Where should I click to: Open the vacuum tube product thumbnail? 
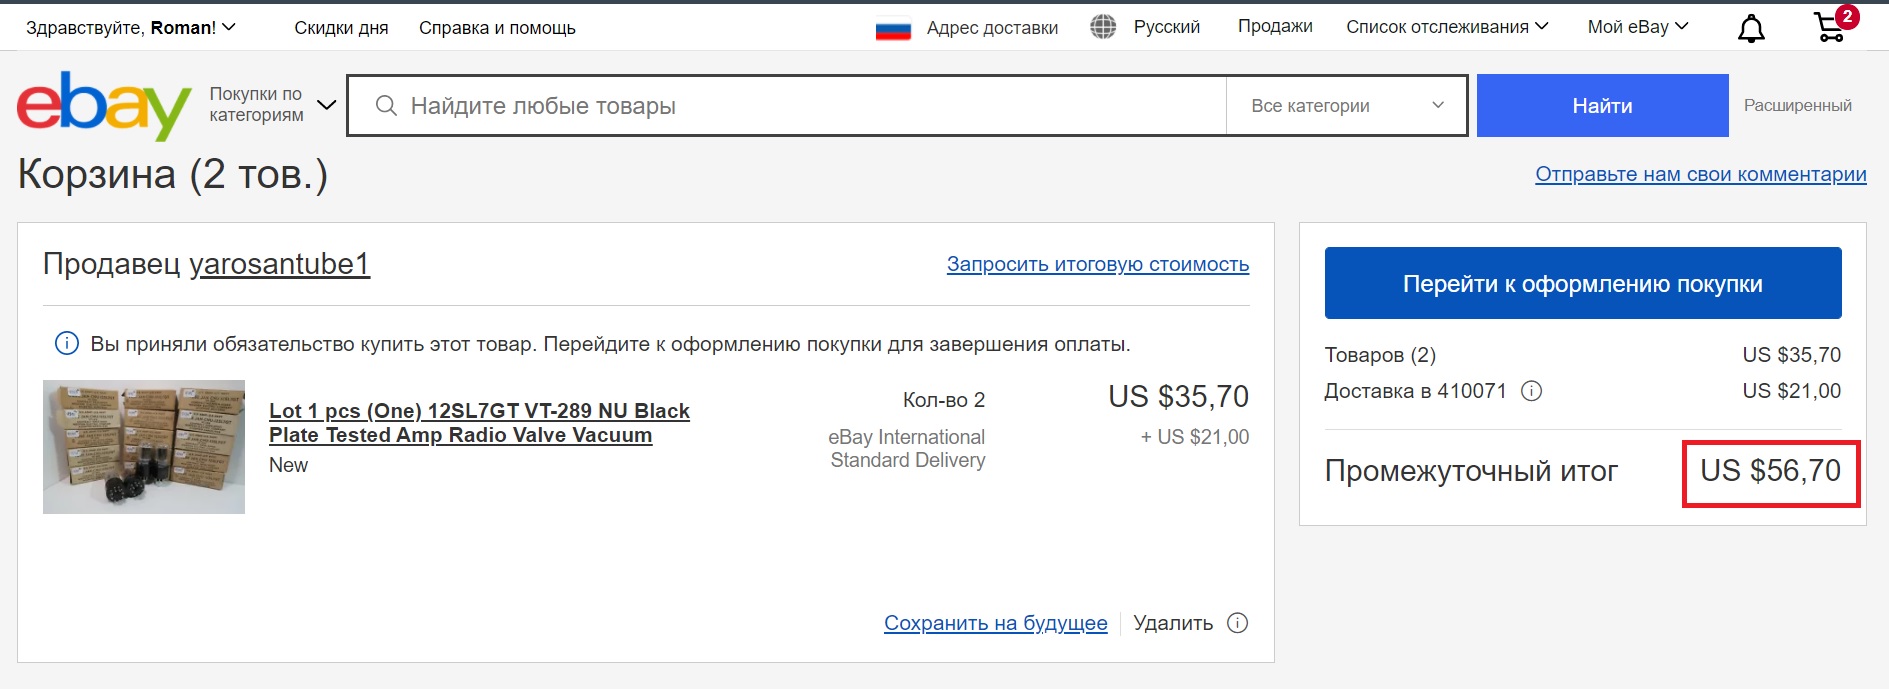click(x=144, y=447)
